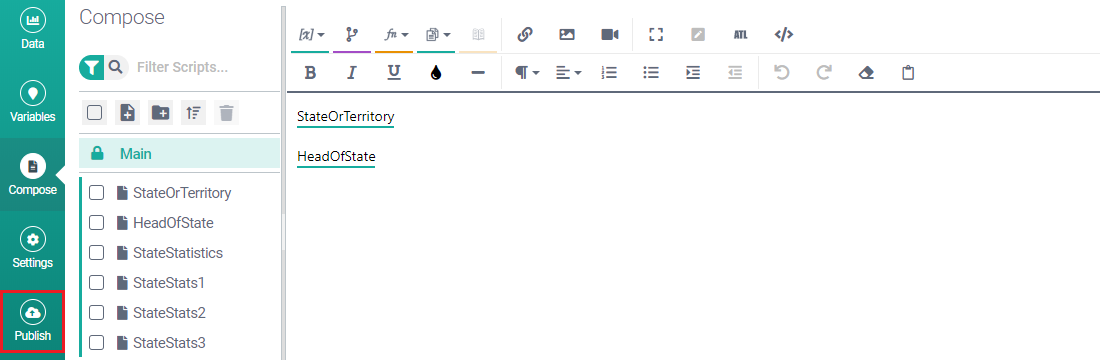Click the undo arrow

click(x=782, y=73)
